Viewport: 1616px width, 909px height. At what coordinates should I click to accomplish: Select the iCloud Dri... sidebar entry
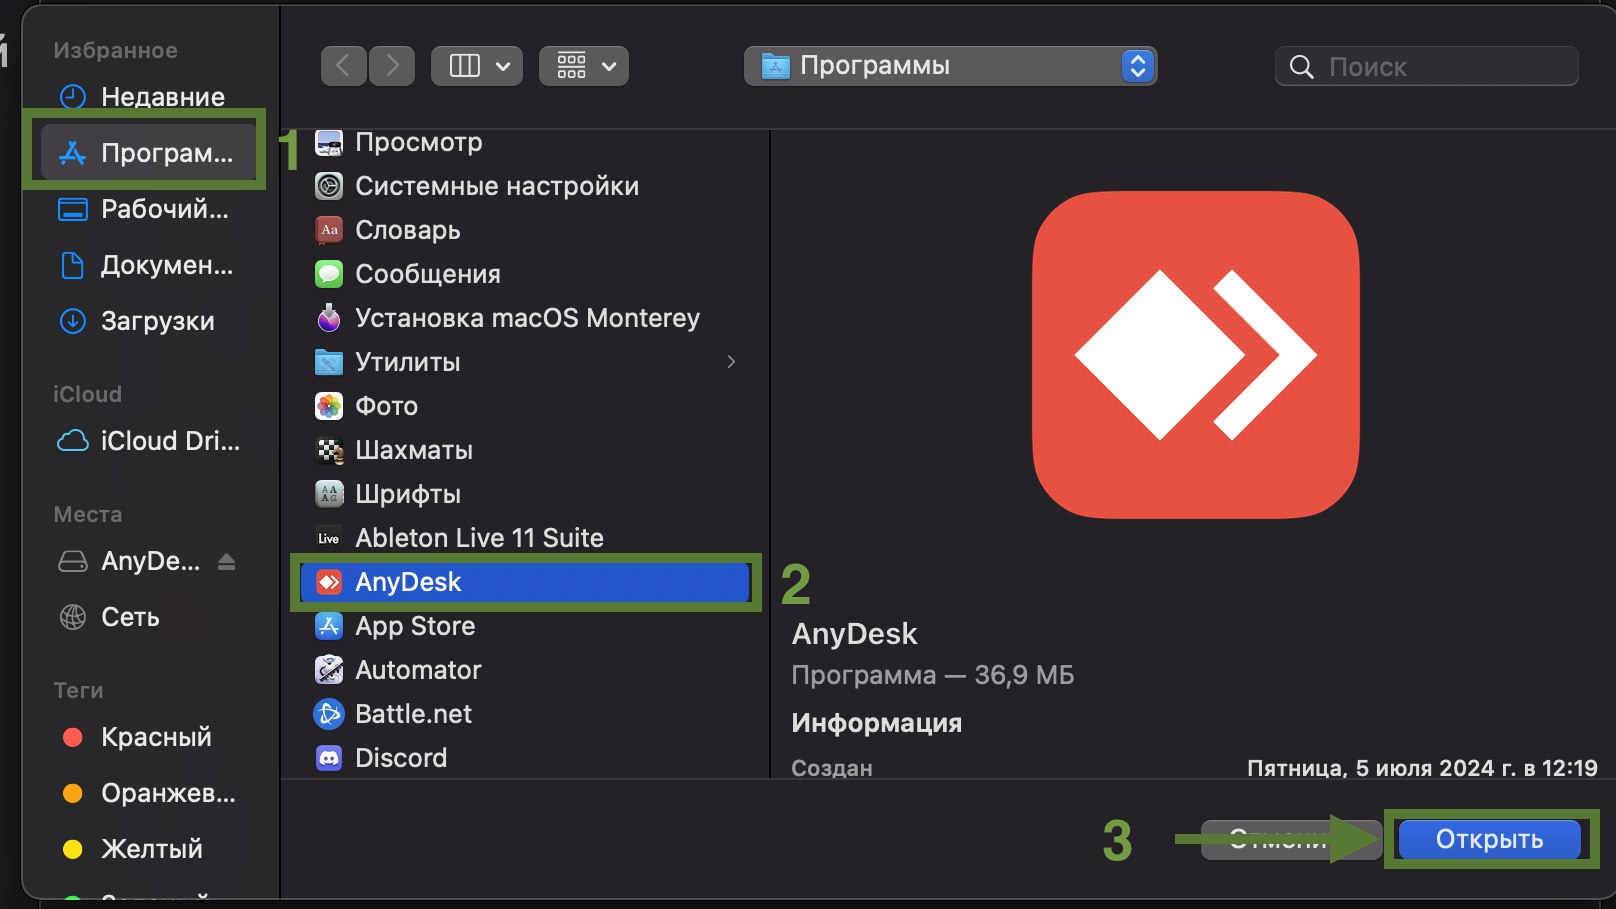point(149,441)
